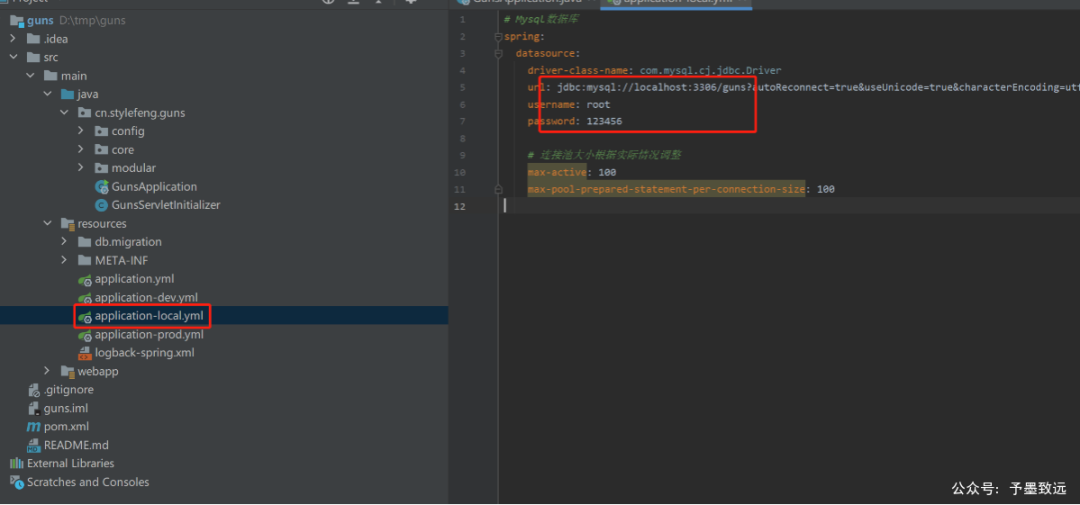Image resolution: width=1080 pixels, height=505 pixels.
Task: Expand the webapp folder
Action: pyautogui.click(x=47, y=372)
